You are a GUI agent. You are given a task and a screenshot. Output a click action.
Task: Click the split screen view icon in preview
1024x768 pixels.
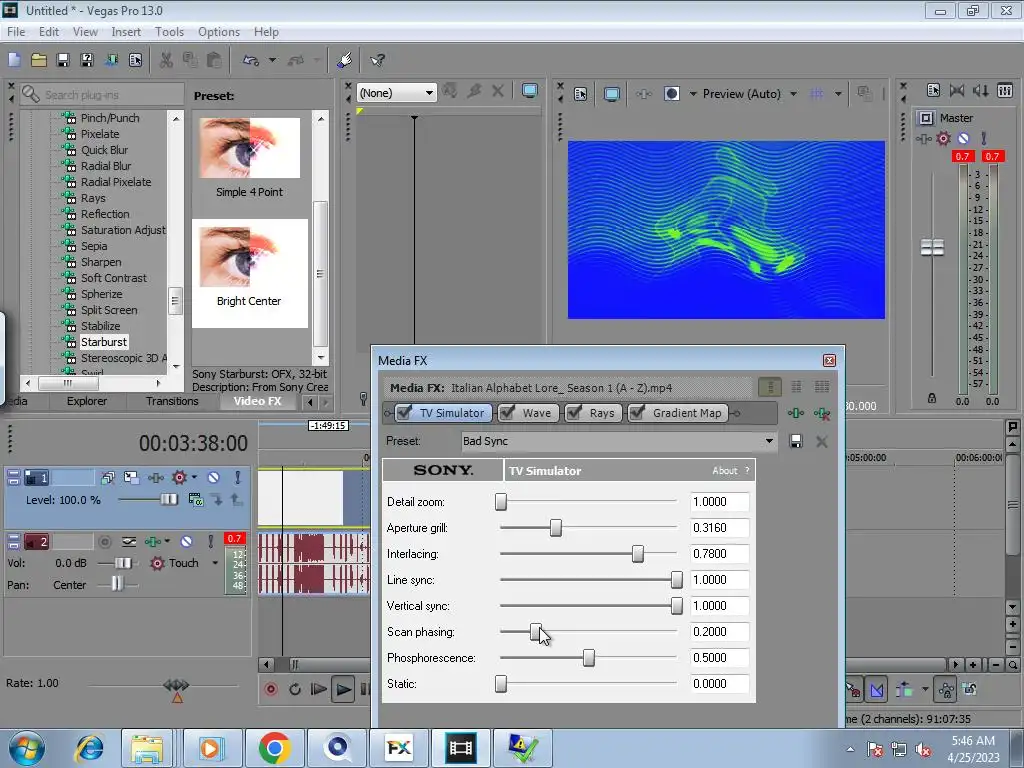coord(671,94)
